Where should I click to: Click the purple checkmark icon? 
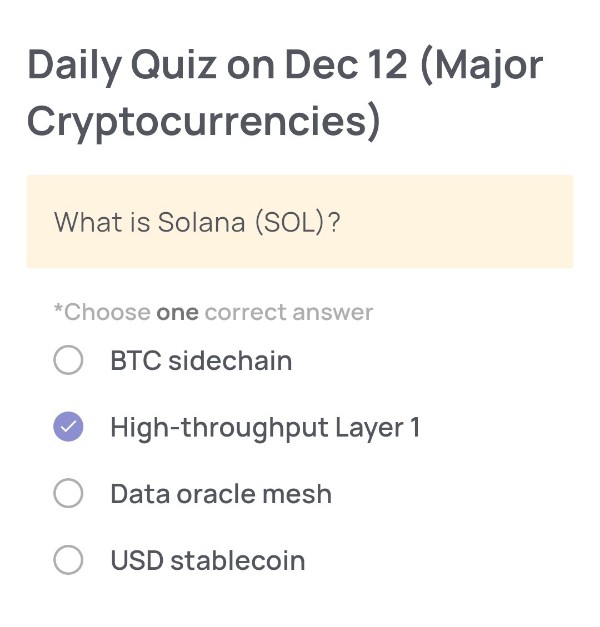tap(68, 427)
